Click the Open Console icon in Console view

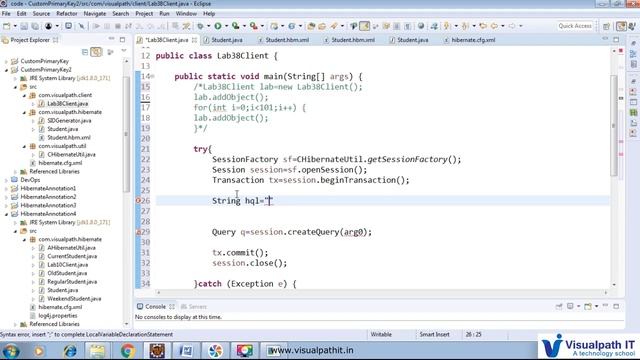[x=588, y=306]
